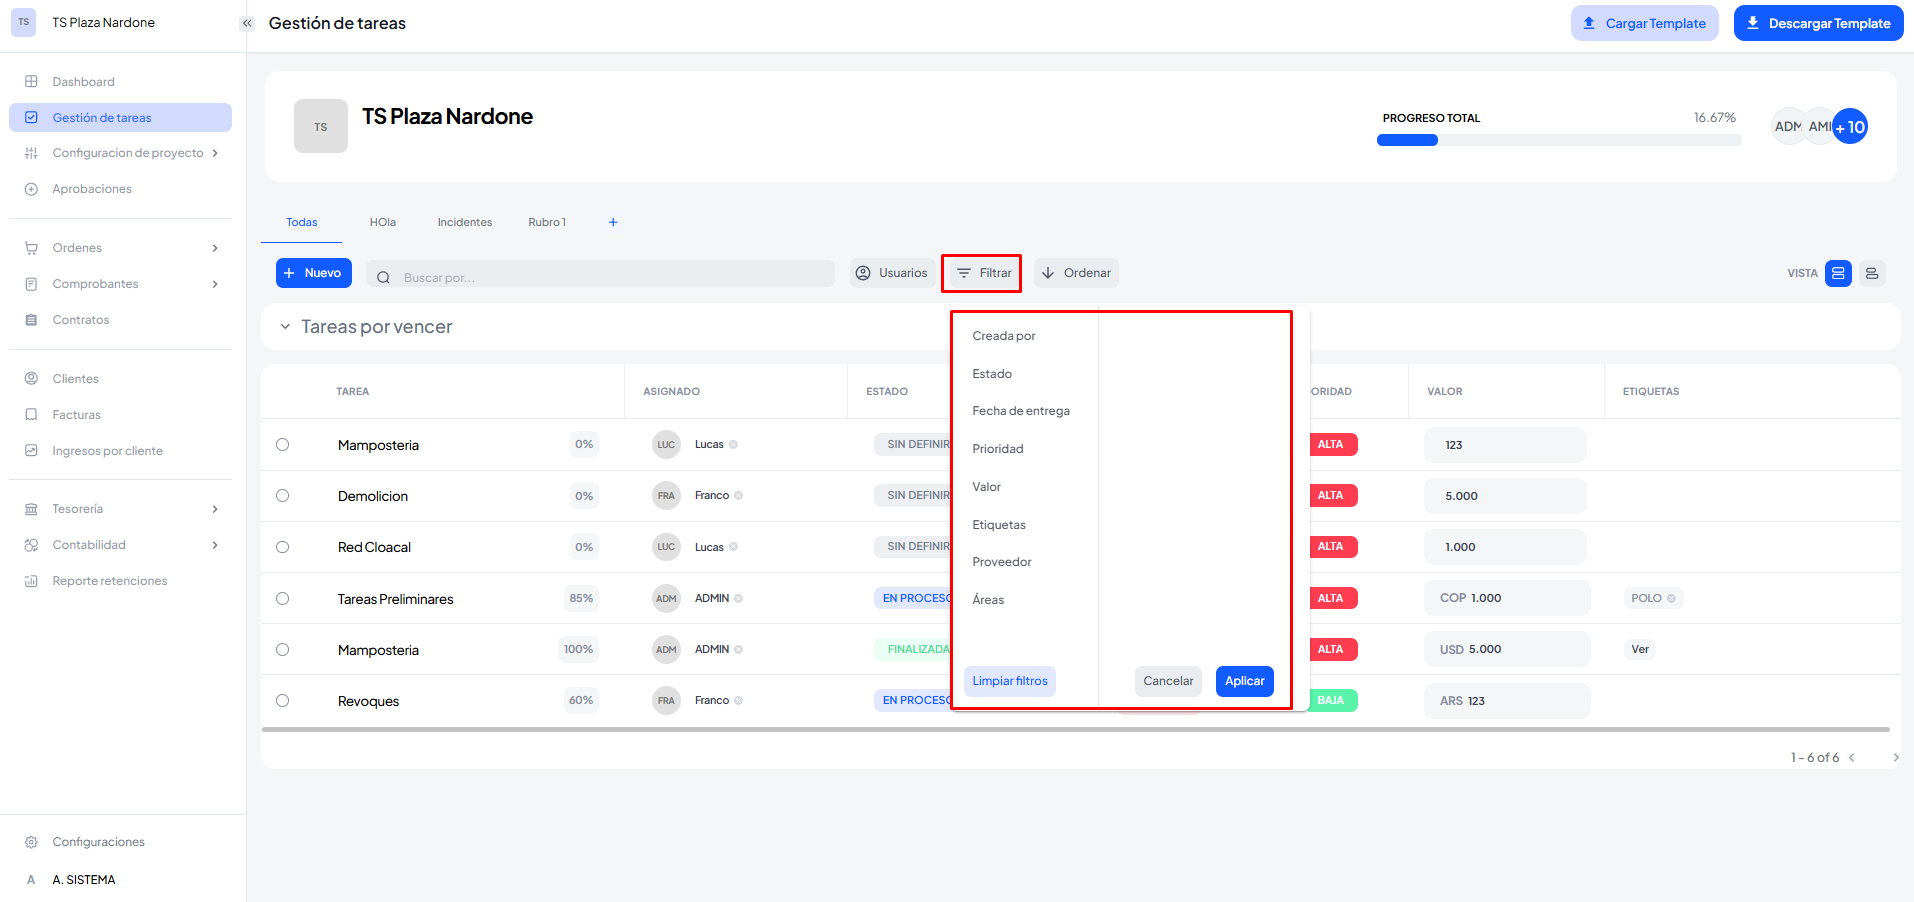Click the +10 members avatar badge

(1850, 127)
